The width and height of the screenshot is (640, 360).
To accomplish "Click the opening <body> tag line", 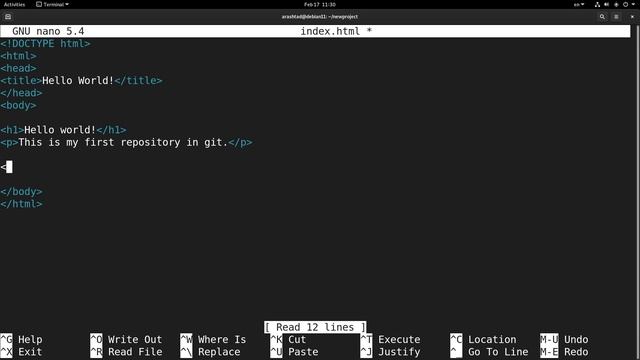I will pyautogui.click(x=18, y=105).
